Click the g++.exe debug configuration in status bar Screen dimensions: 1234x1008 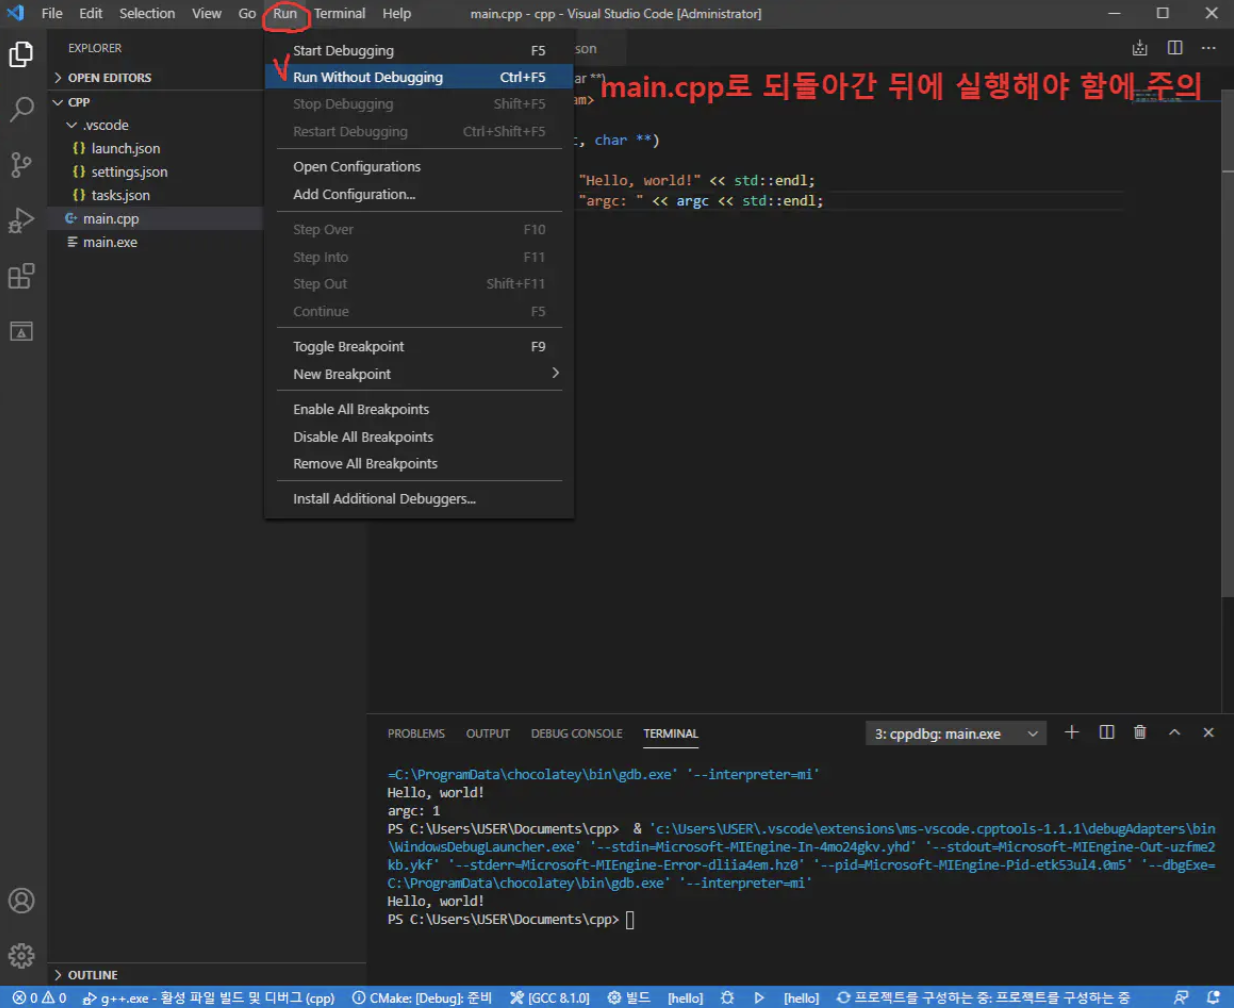[209, 997]
